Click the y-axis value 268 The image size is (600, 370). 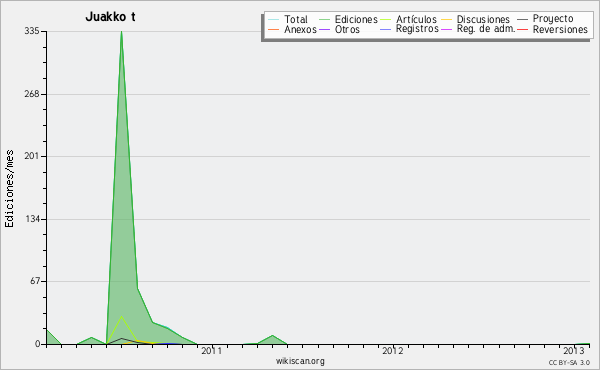point(32,94)
